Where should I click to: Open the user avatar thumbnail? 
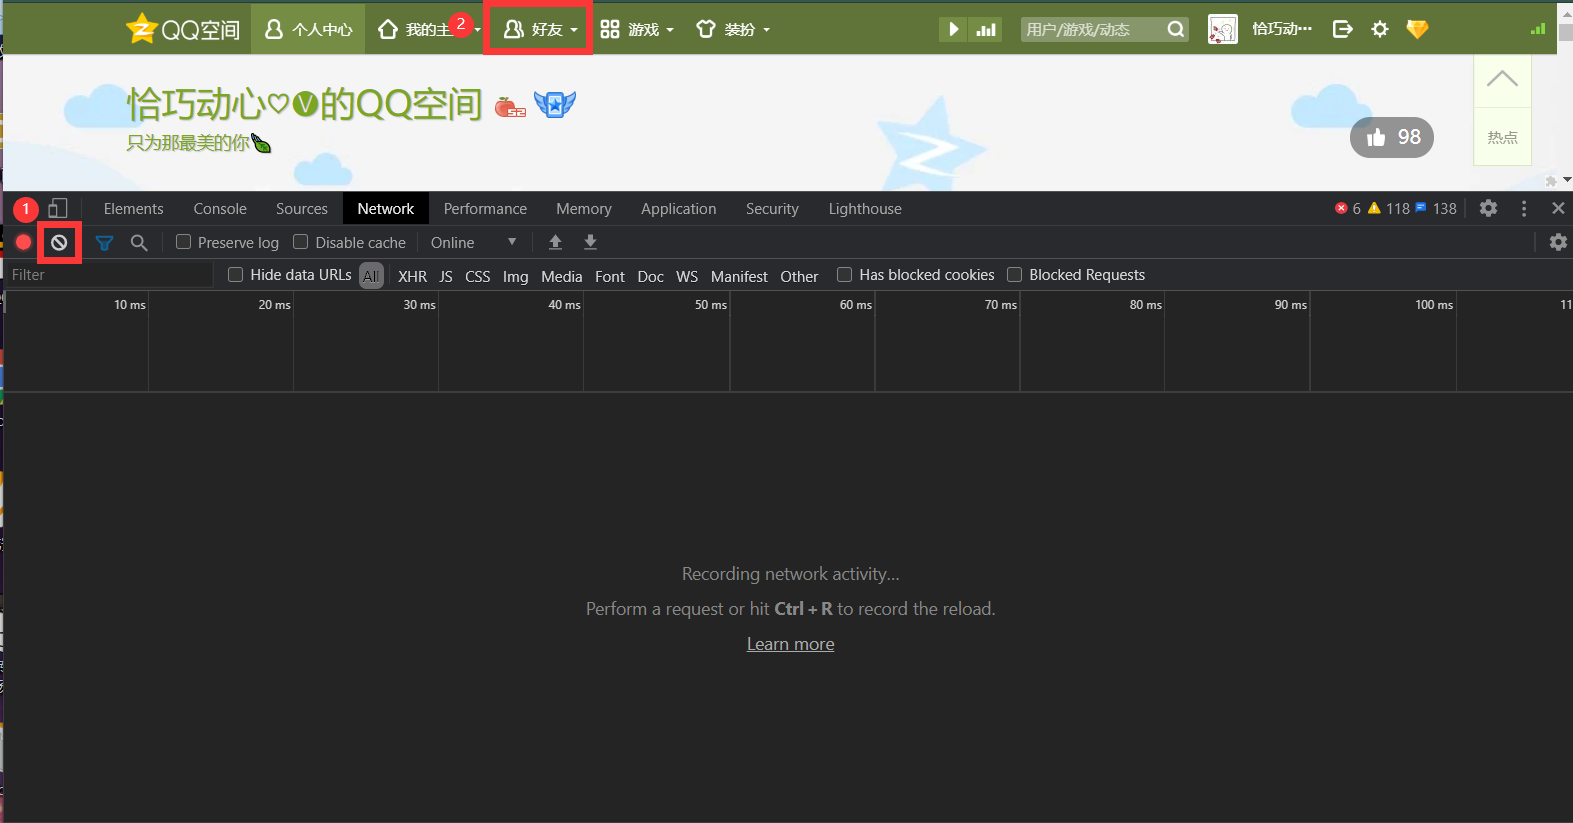point(1222,29)
